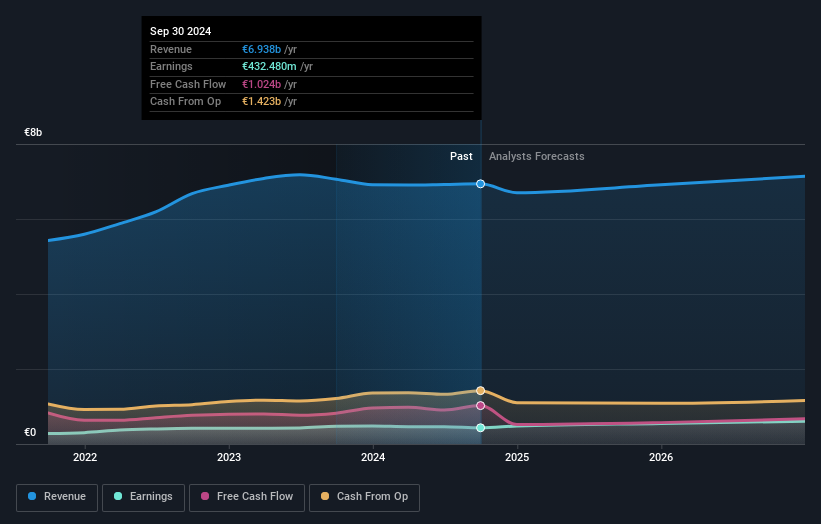Click the €1.024b free cash flow value
Image resolution: width=821 pixels, height=524 pixels.
pyautogui.click(x=261, y=84)
